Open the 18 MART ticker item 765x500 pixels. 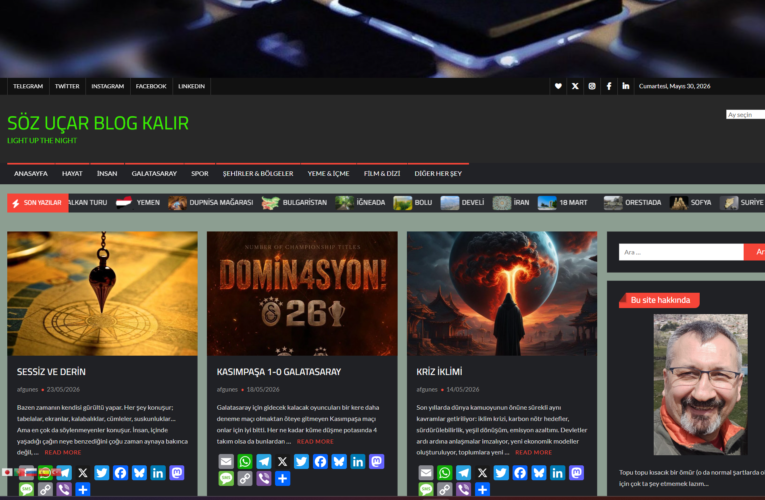point(563,202)
